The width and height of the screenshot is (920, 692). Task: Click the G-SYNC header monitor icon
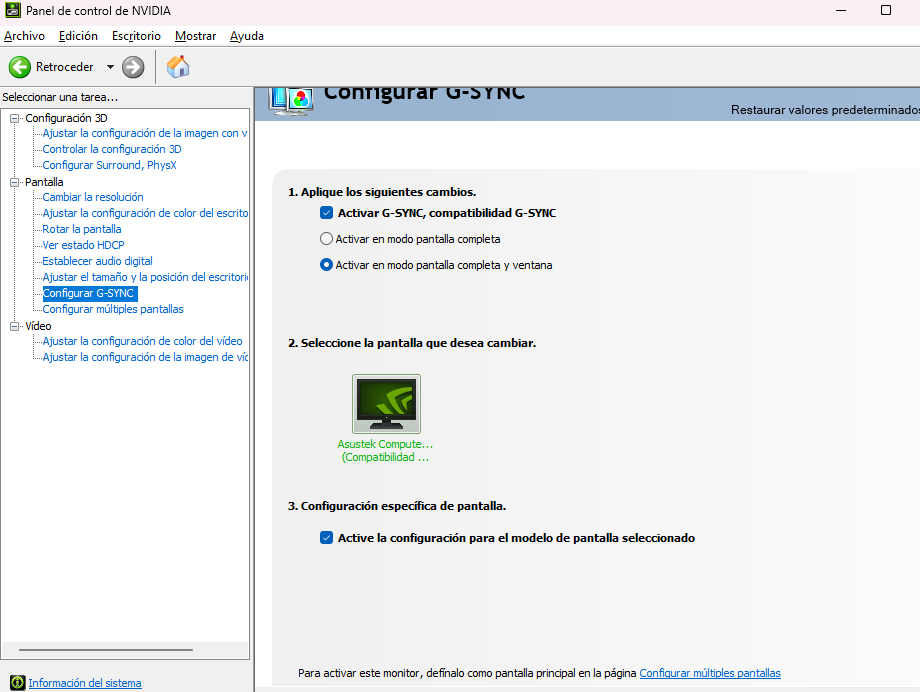tap(291, 101)
